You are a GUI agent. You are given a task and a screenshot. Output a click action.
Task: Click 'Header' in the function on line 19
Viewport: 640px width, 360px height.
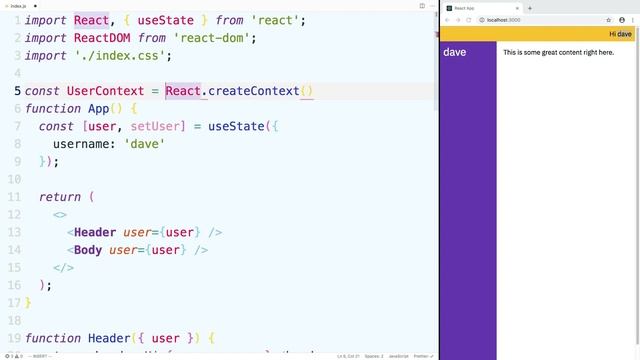point(109,338)
